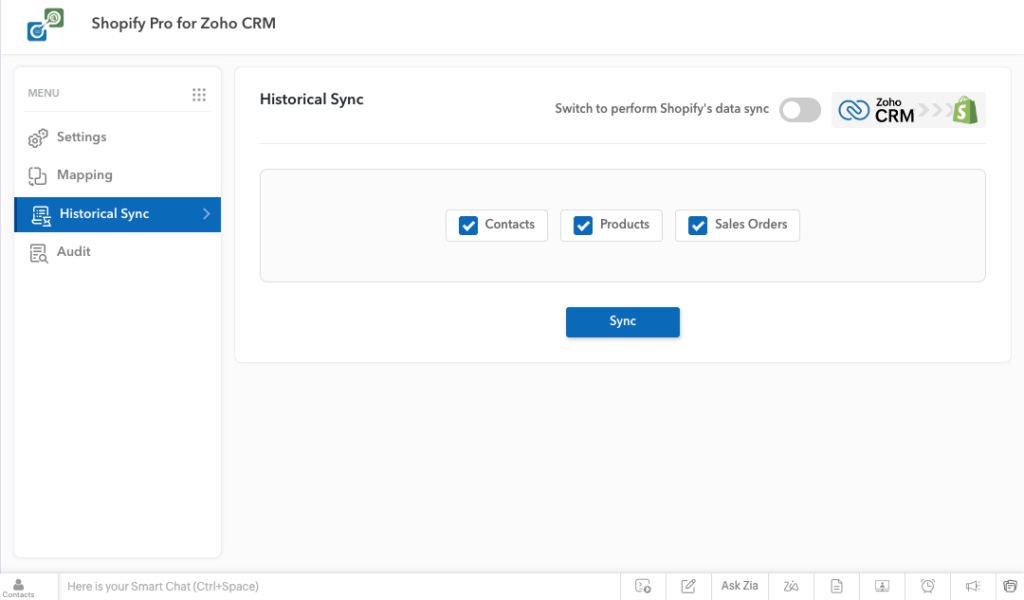1024x600 pixels.
Task: Click the Ask Zia button
Action: coord(739,586)
